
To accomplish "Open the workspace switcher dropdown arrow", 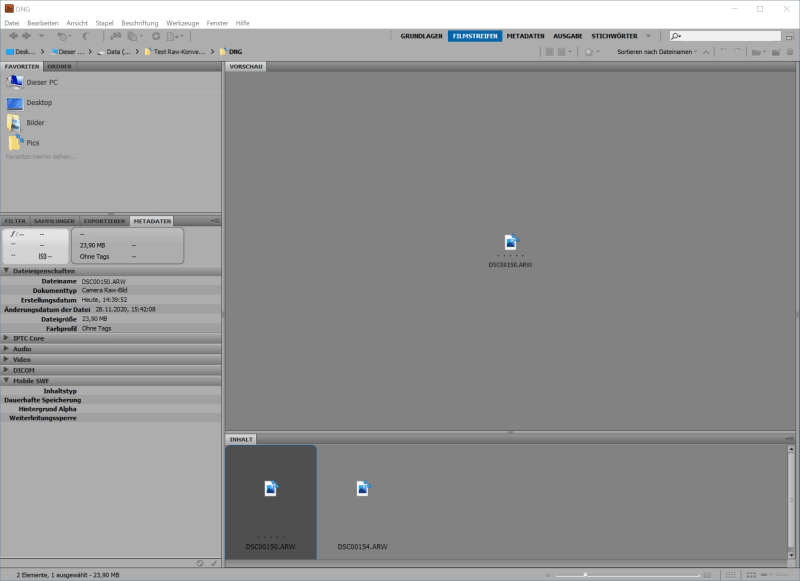I will pyautogui.click(x=648, y=36).
